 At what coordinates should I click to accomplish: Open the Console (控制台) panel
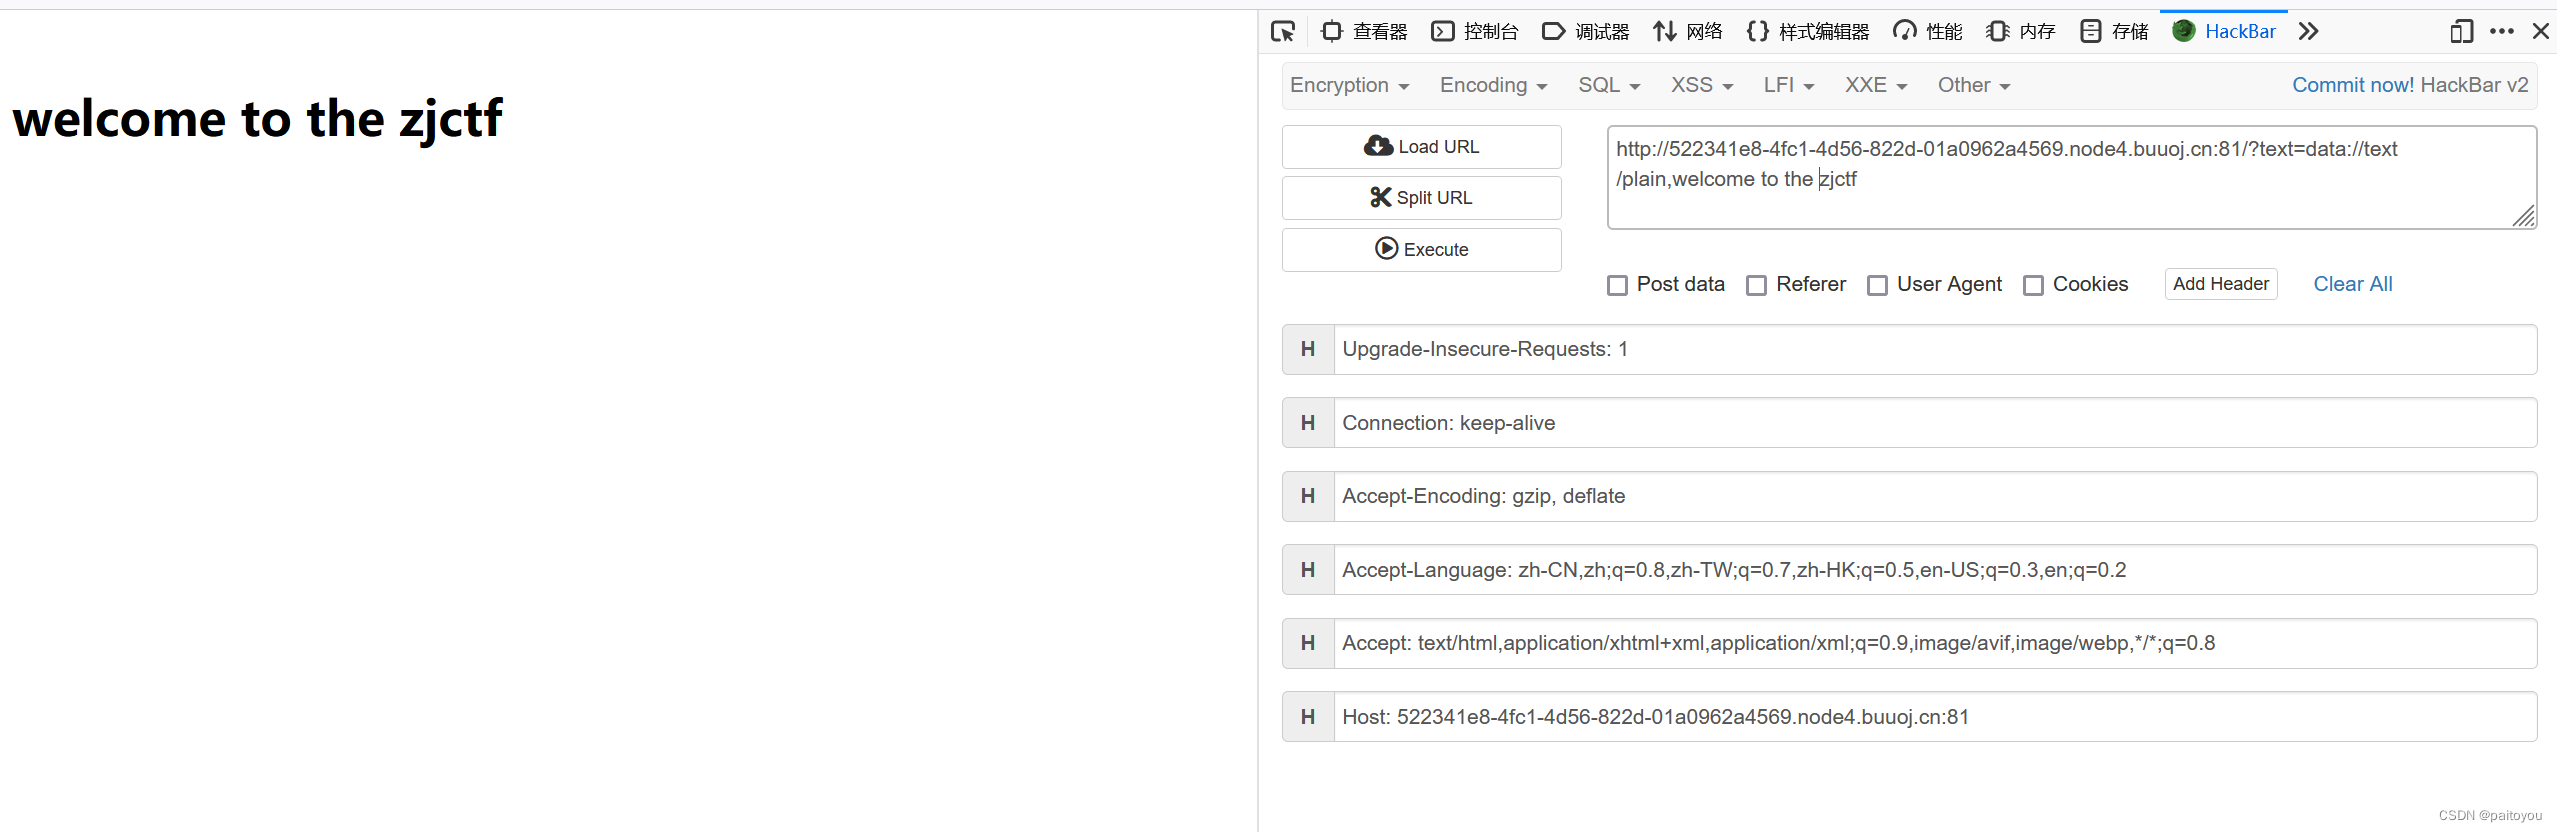coord(1475,32)
